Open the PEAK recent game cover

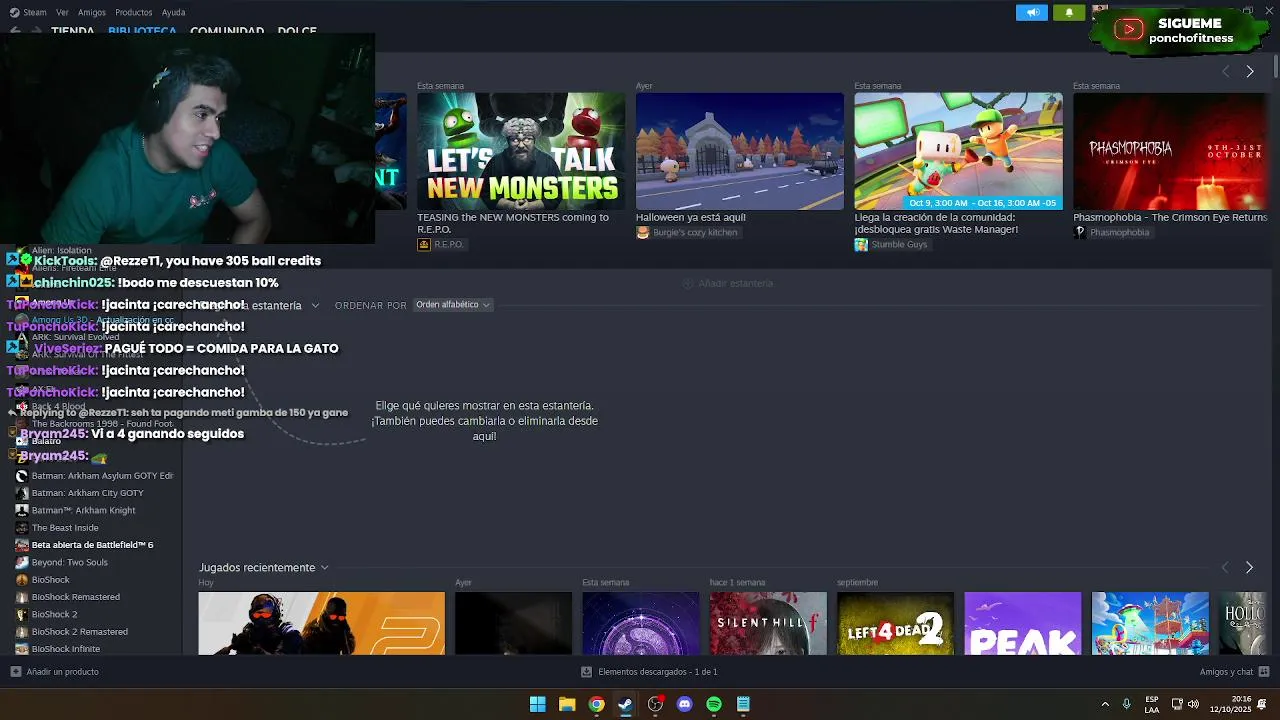pos(1023,623)
